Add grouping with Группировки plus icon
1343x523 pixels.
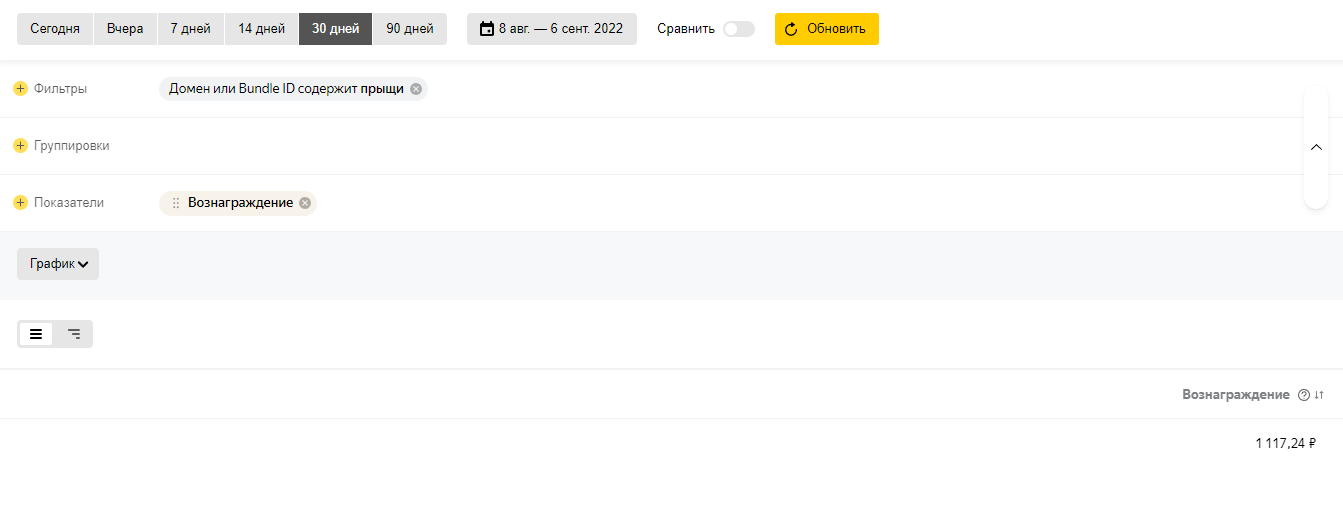click(x=20, y=146)
